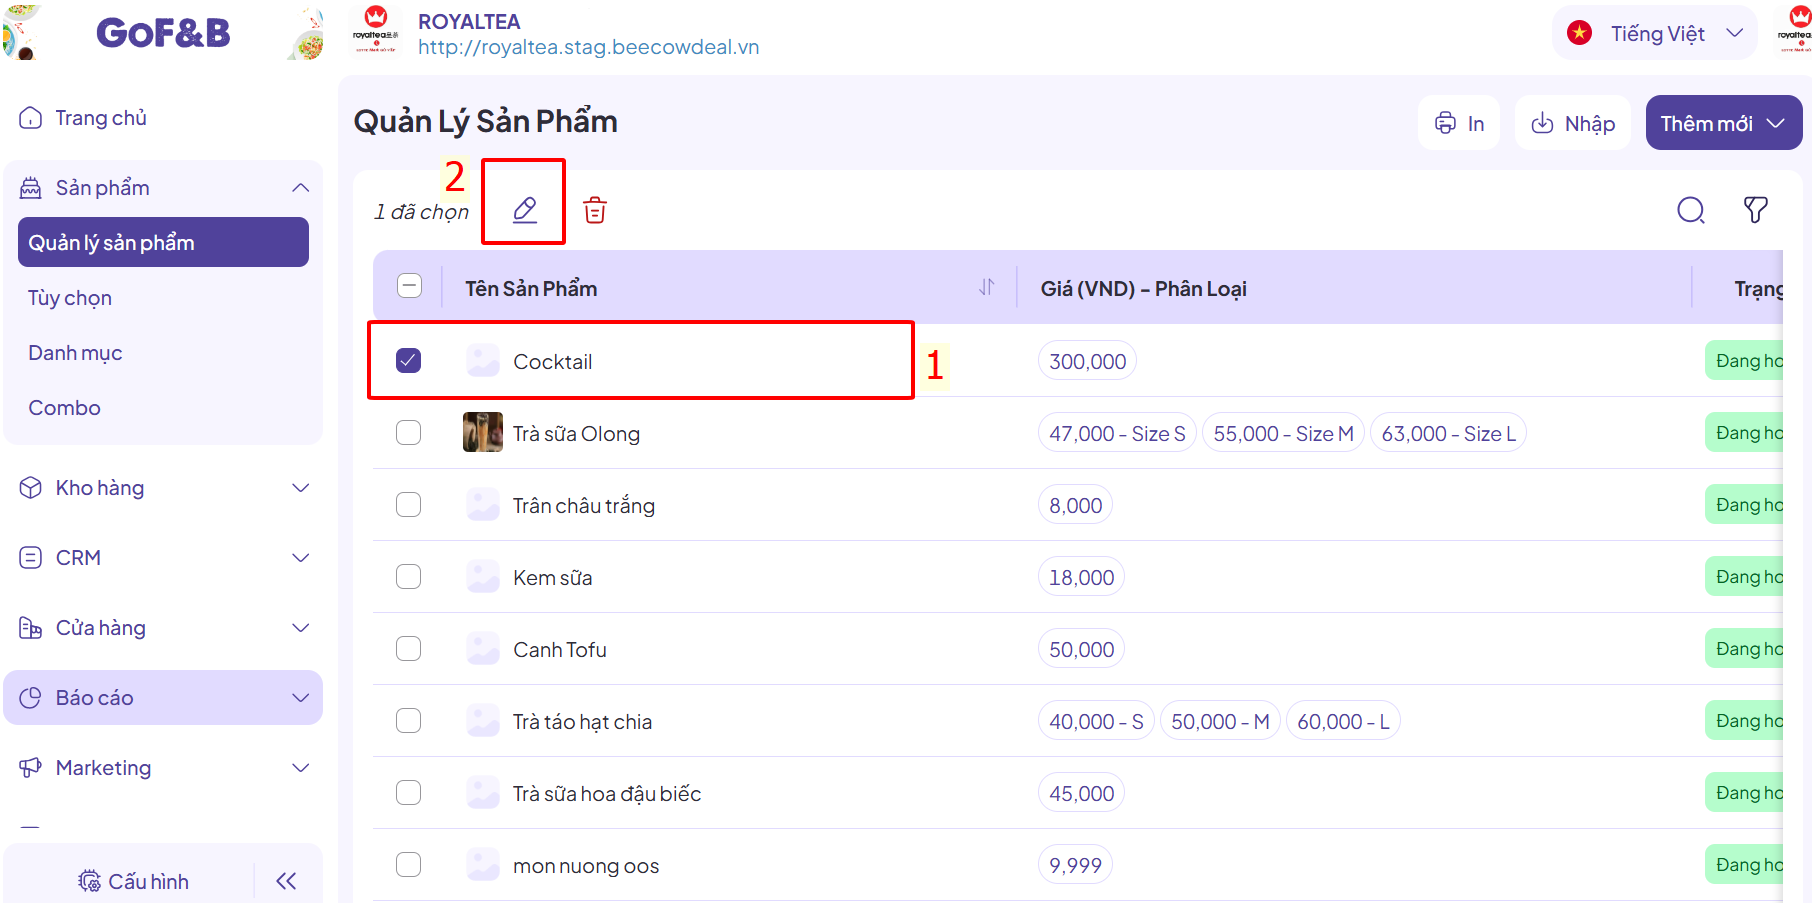1812x903 pixels.
Task: Uncheck the Cocktail row checkbox
Action: tap(408, 360)
